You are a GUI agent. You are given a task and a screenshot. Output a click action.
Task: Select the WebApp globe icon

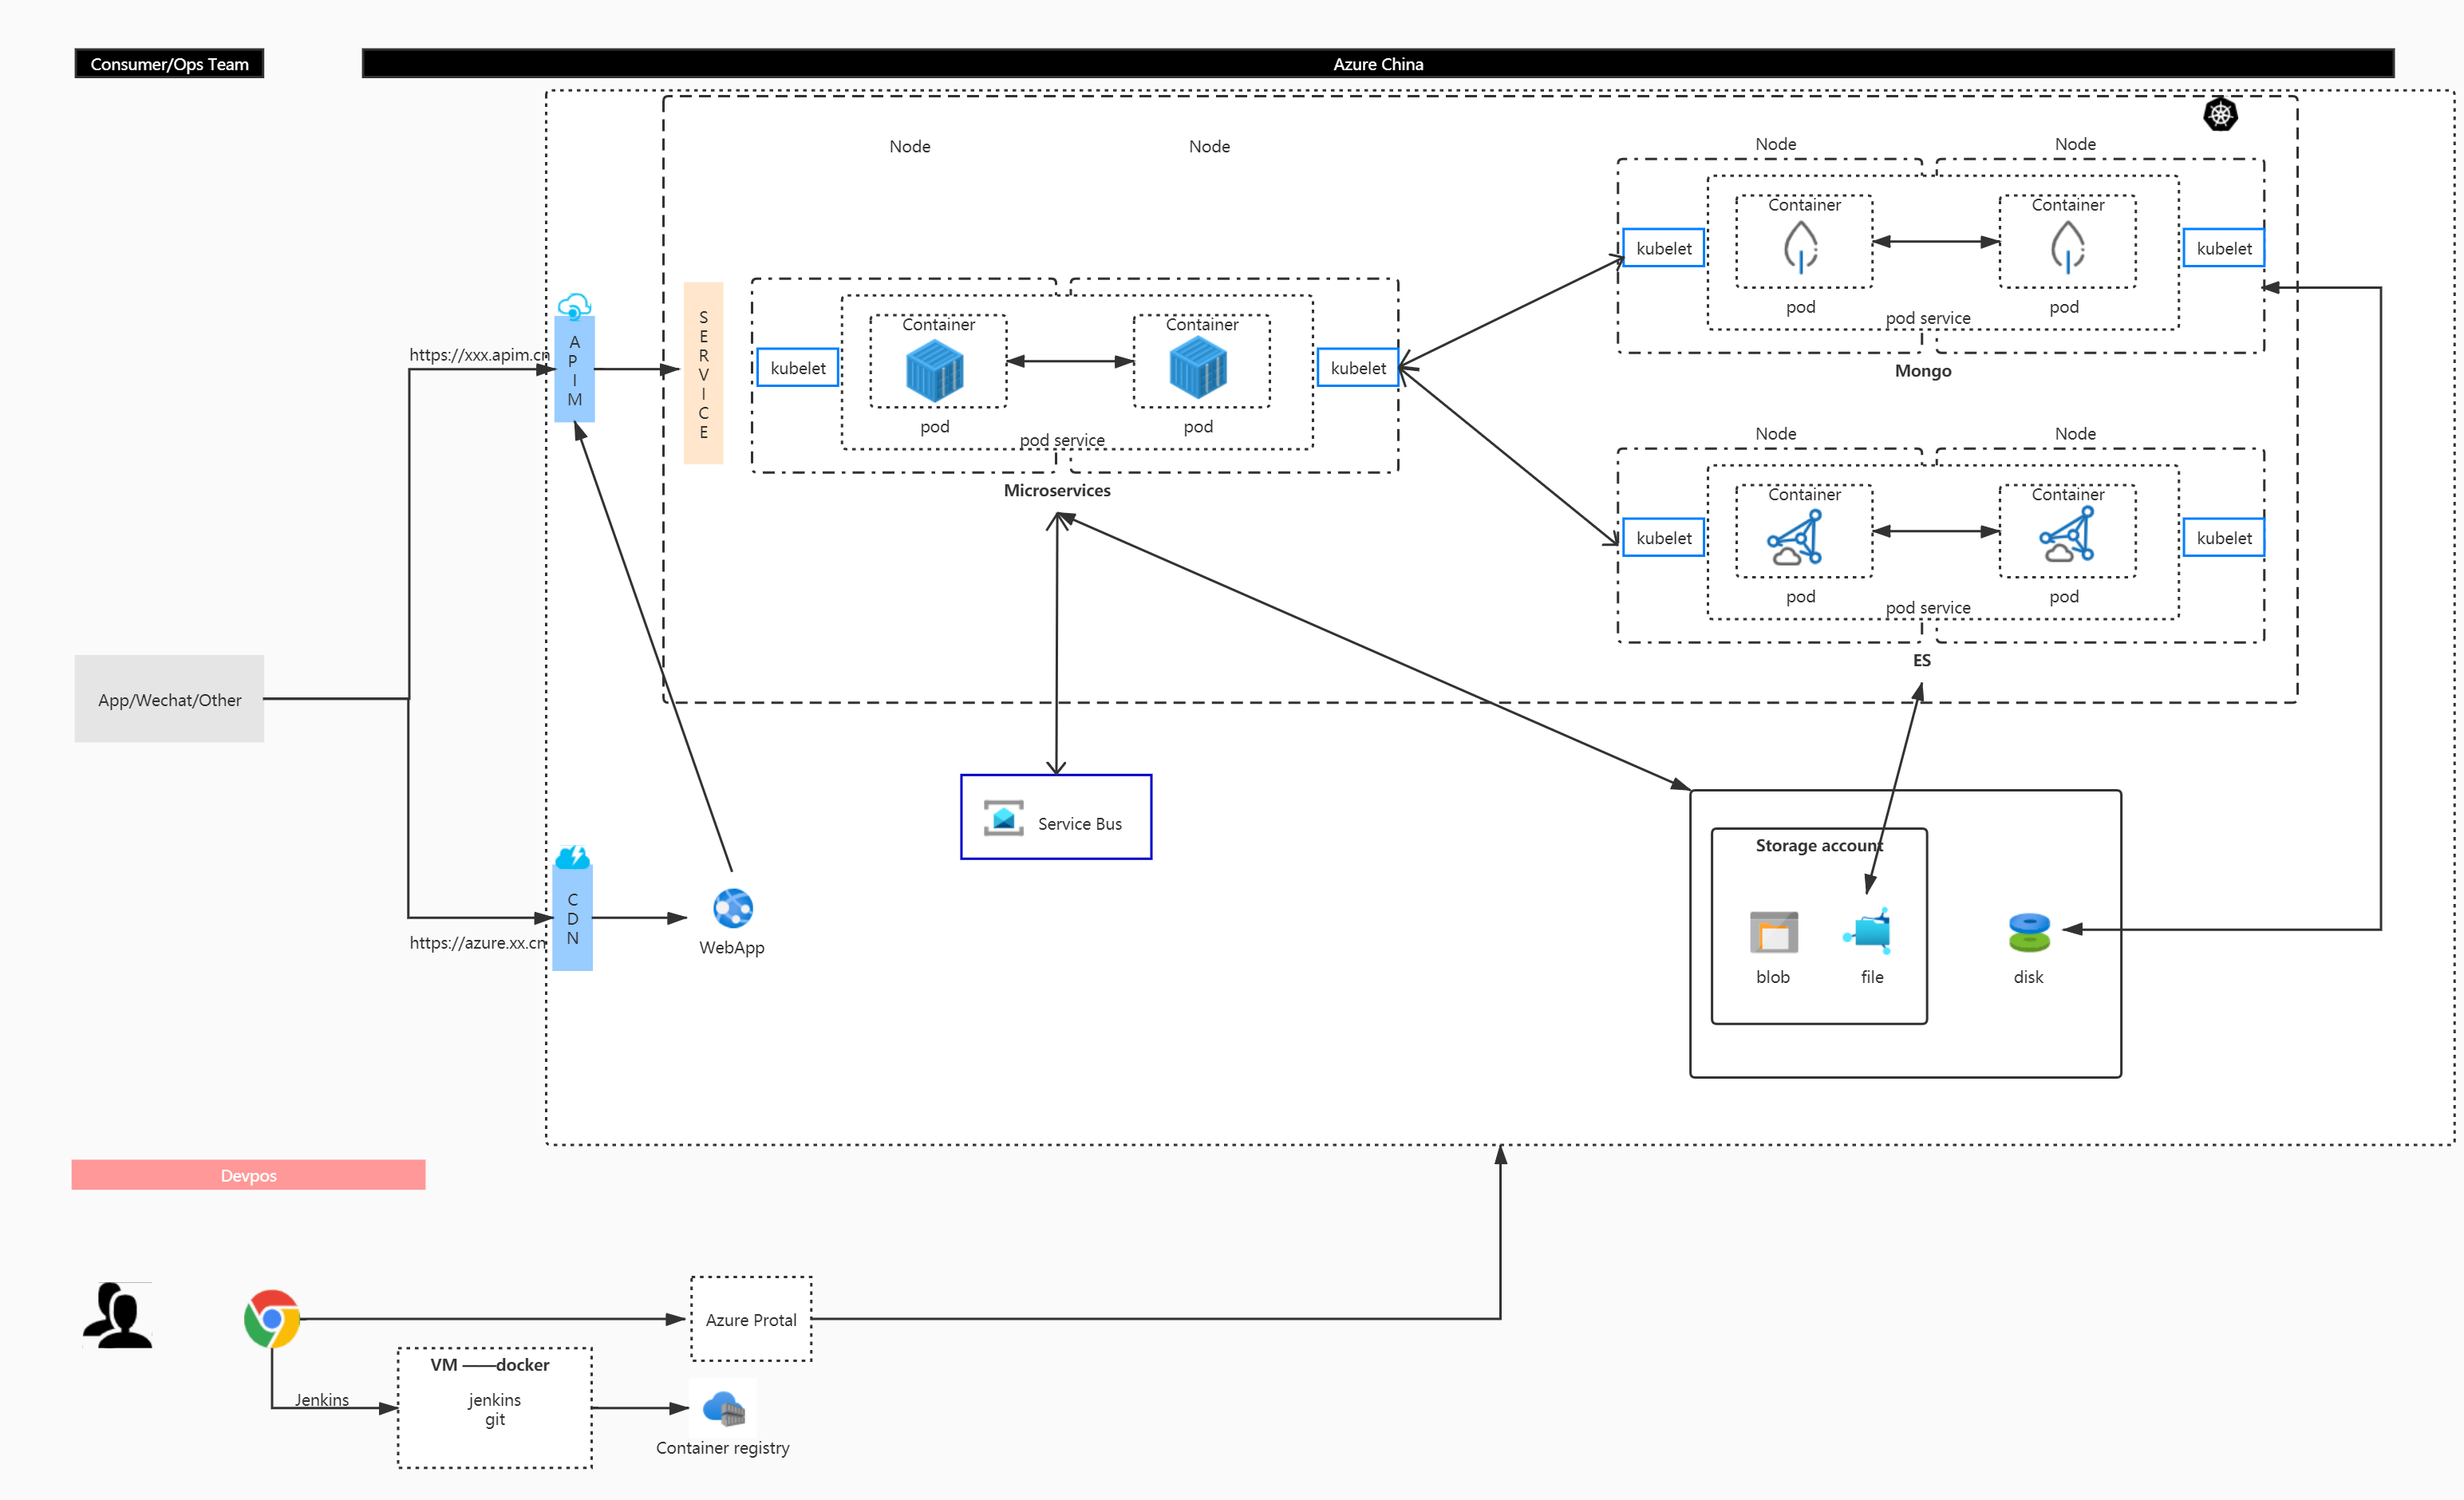point(733,908)
